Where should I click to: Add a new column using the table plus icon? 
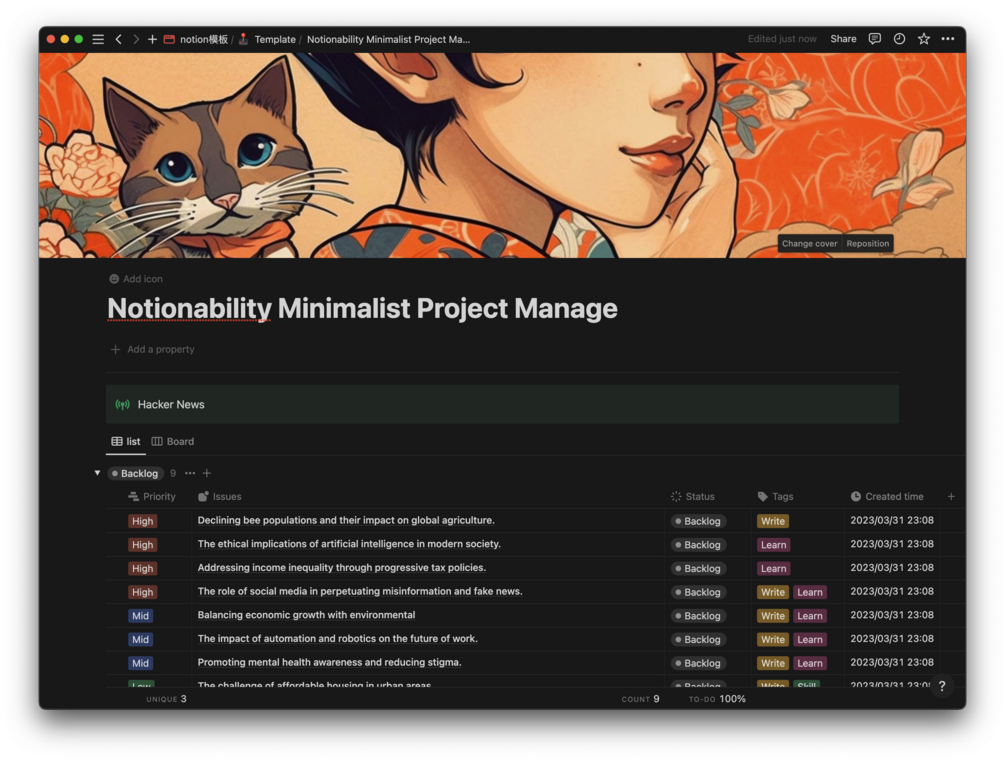pyautogui.click(x=950, y=496)
